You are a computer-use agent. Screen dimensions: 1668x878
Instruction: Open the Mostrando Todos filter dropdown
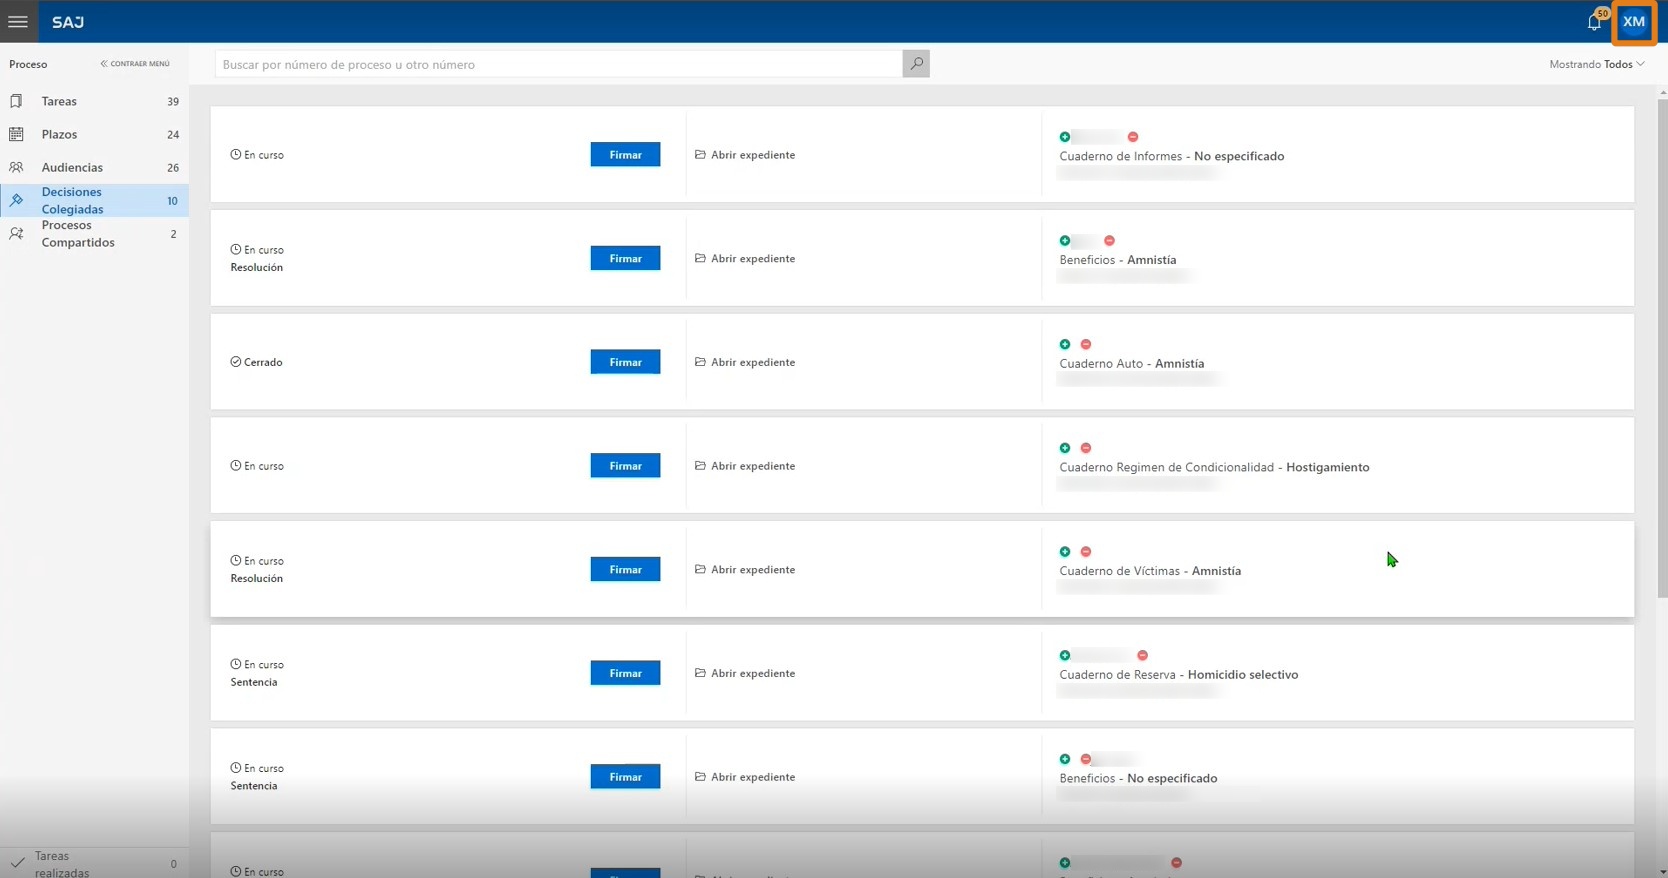click(x=1596, y=64)
